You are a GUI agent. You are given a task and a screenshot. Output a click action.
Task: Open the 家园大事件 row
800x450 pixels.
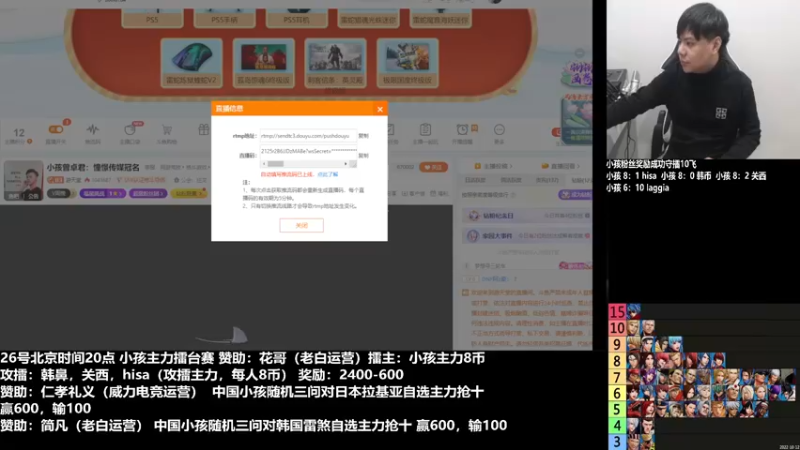point(528,236)
